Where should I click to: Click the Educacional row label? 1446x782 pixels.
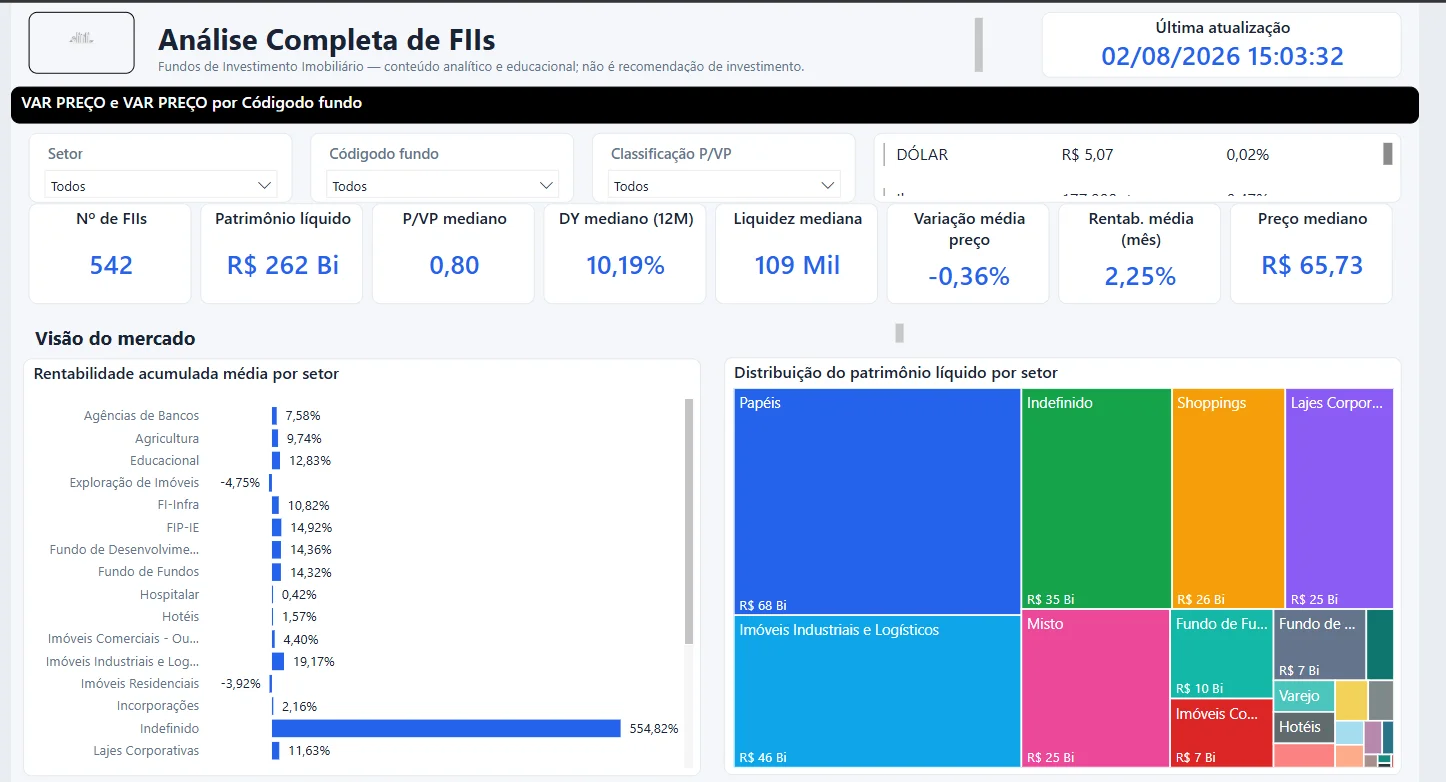165,461
